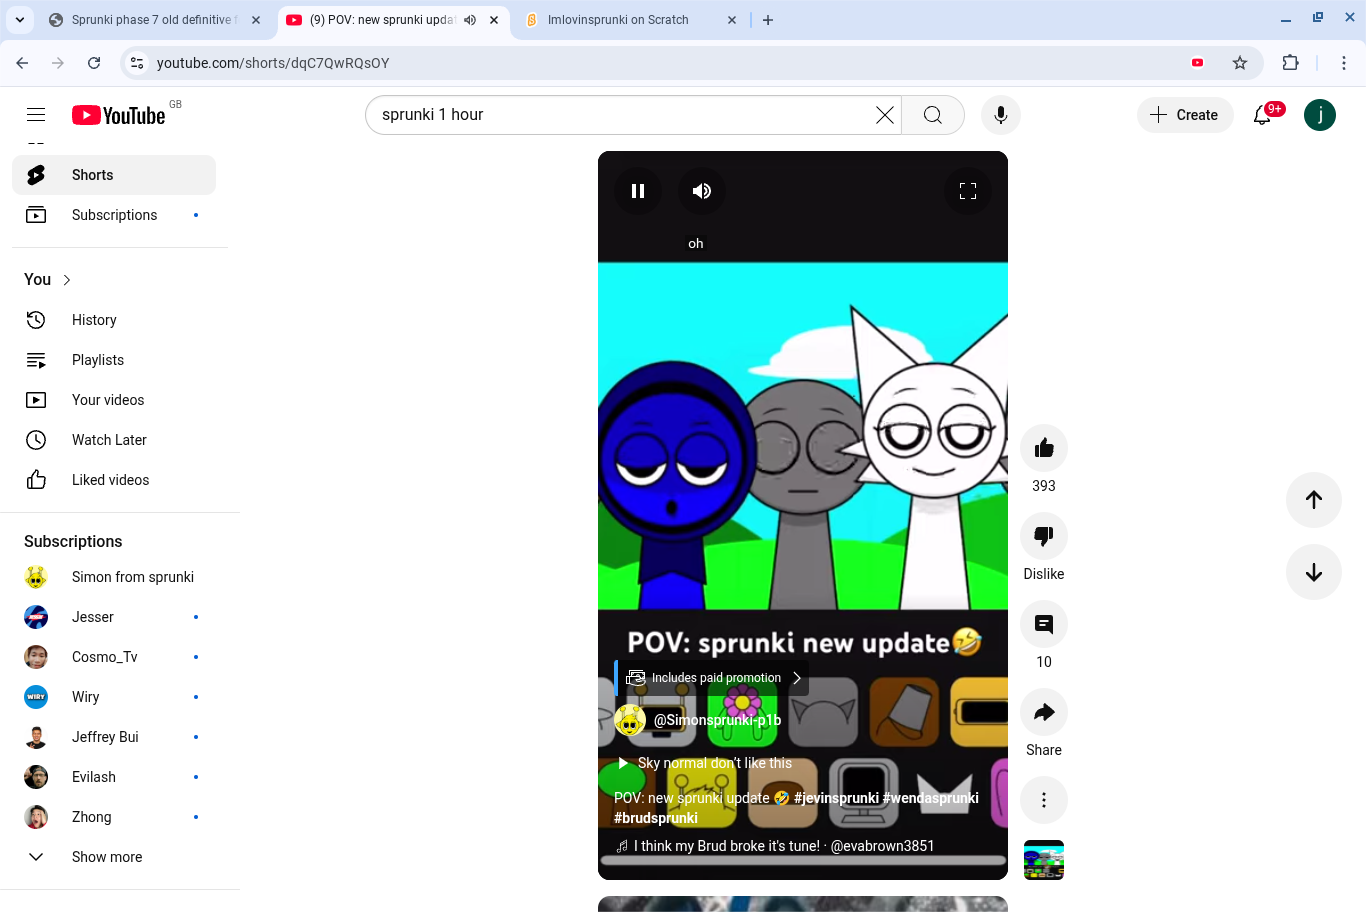Open the YouTube guide hamburger menu
This screenshot has width=1366, height=912.
point(36,115)
